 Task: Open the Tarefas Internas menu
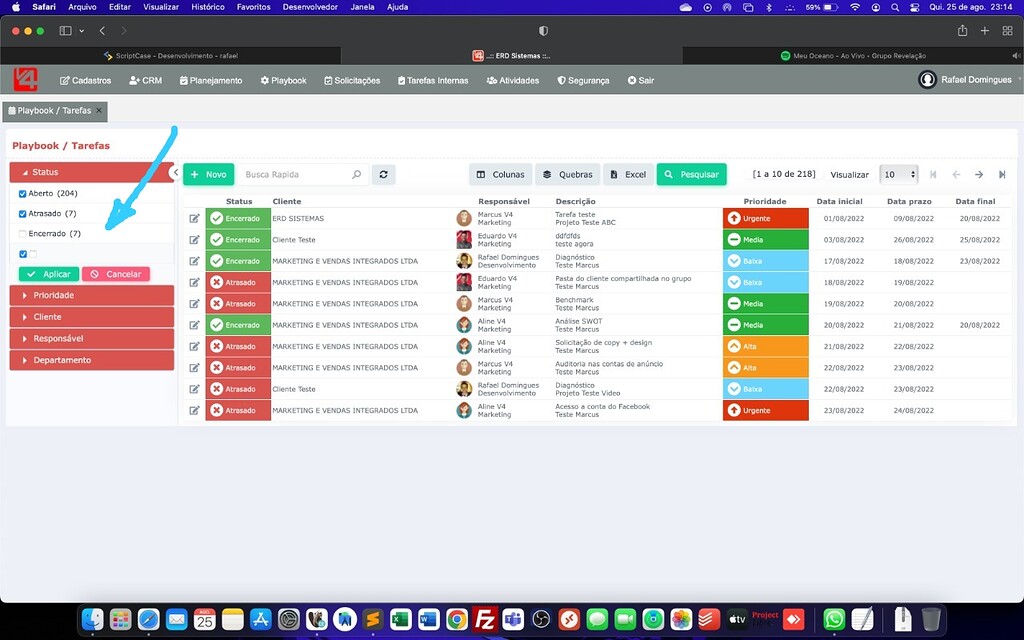pos(432,80)
